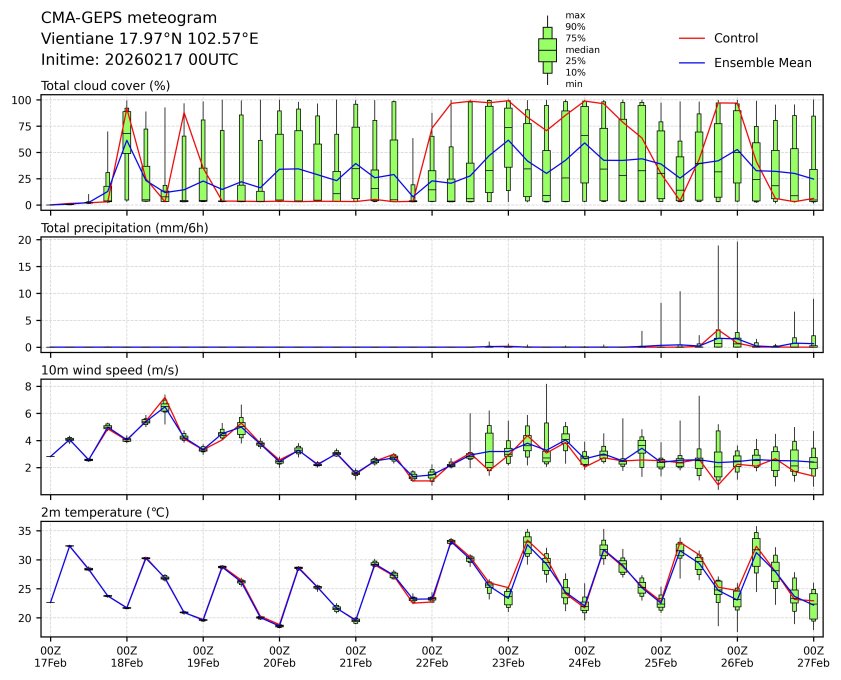Click the blue Ensemble Mean legend line
The width and height of the screenshot is (841, 680).
[692, 62]
